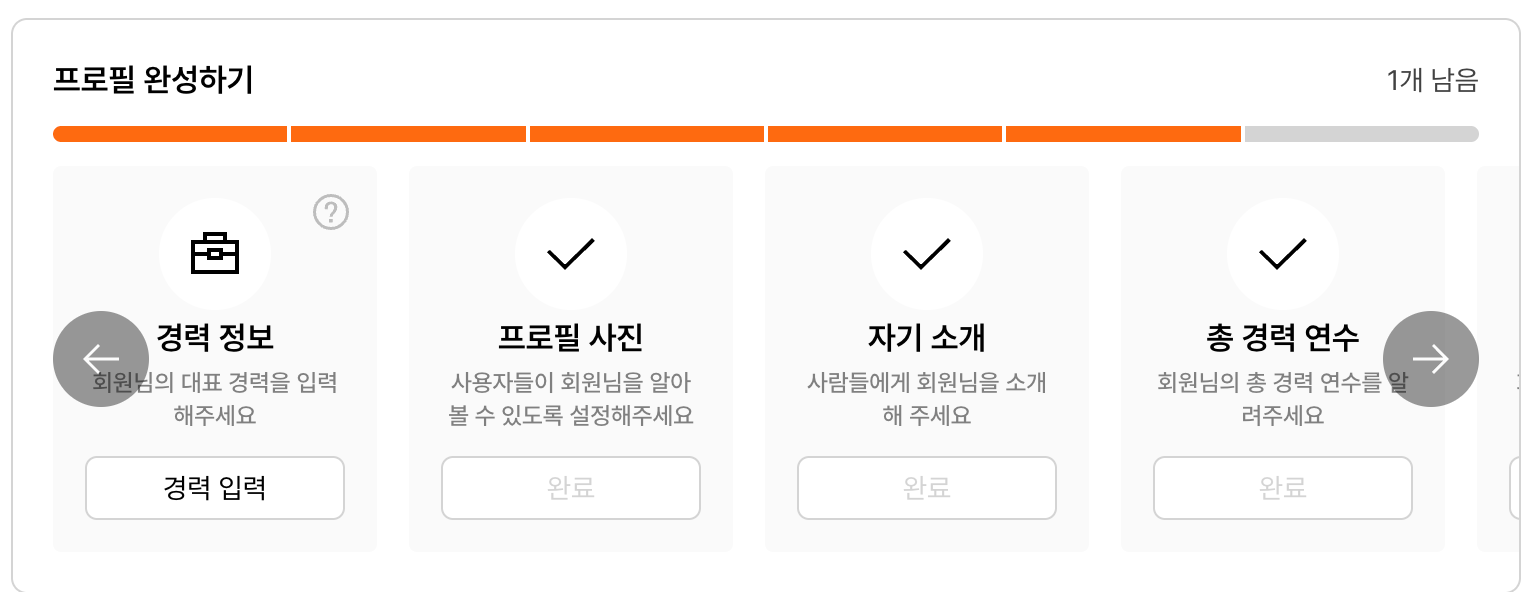Image resolution: width=1532 pixels, height=592 pixels.
Task: Click the 경력 입력 button
Action: click(215, 488)
